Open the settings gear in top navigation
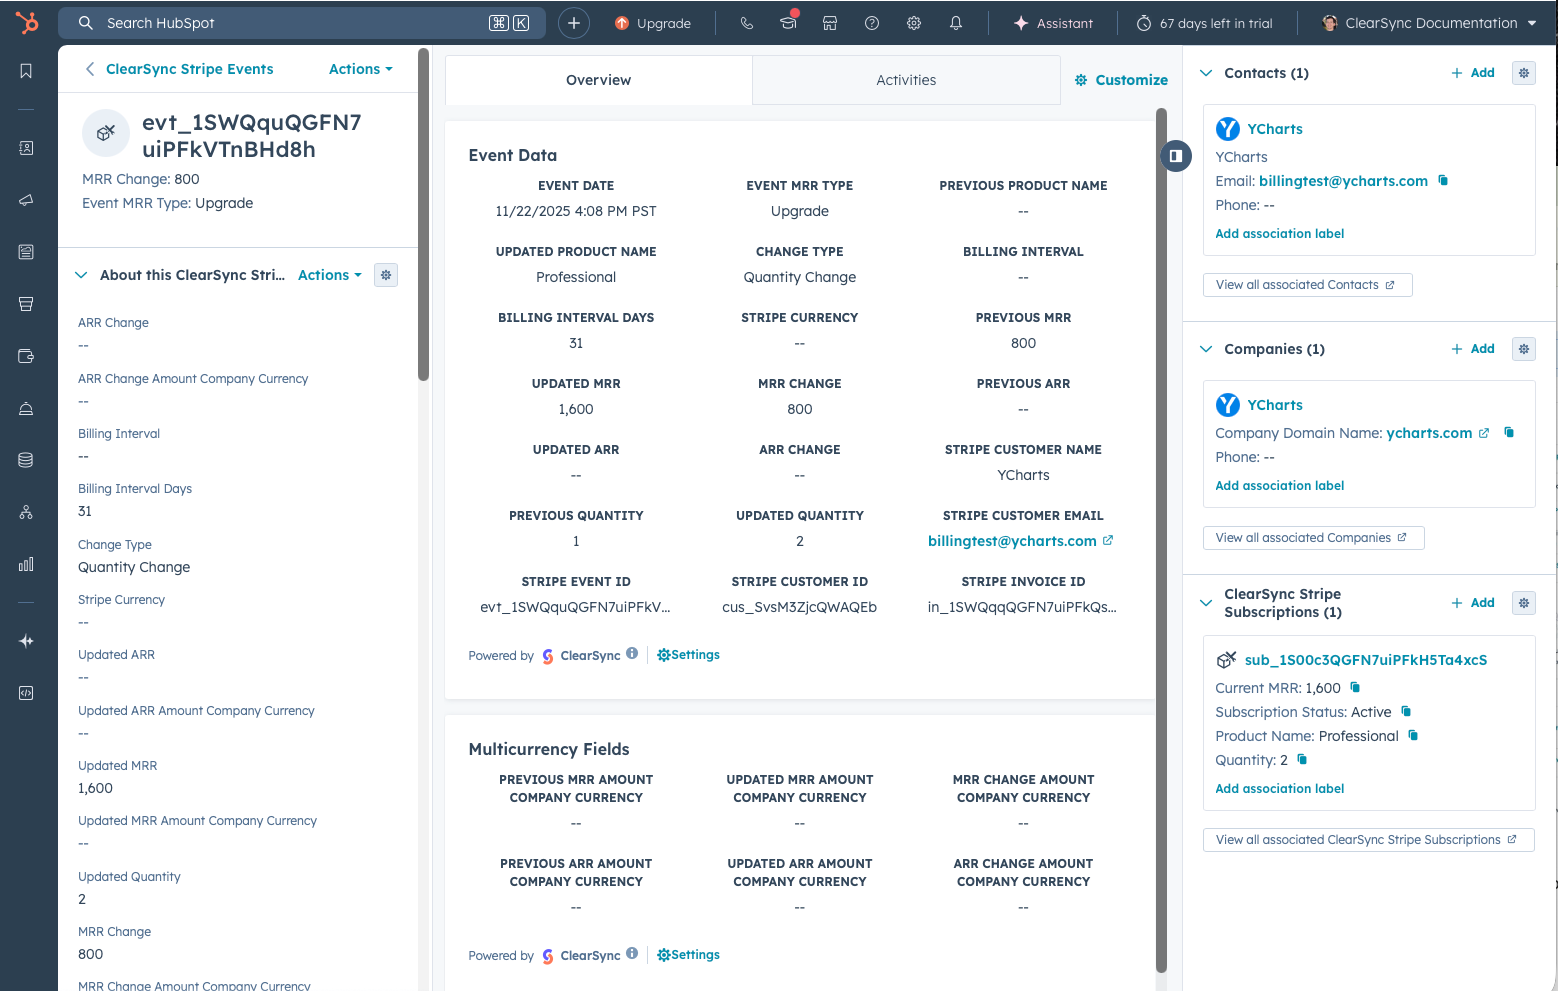Viewport: 1558px width, 991px height. (x=914, y=23)
